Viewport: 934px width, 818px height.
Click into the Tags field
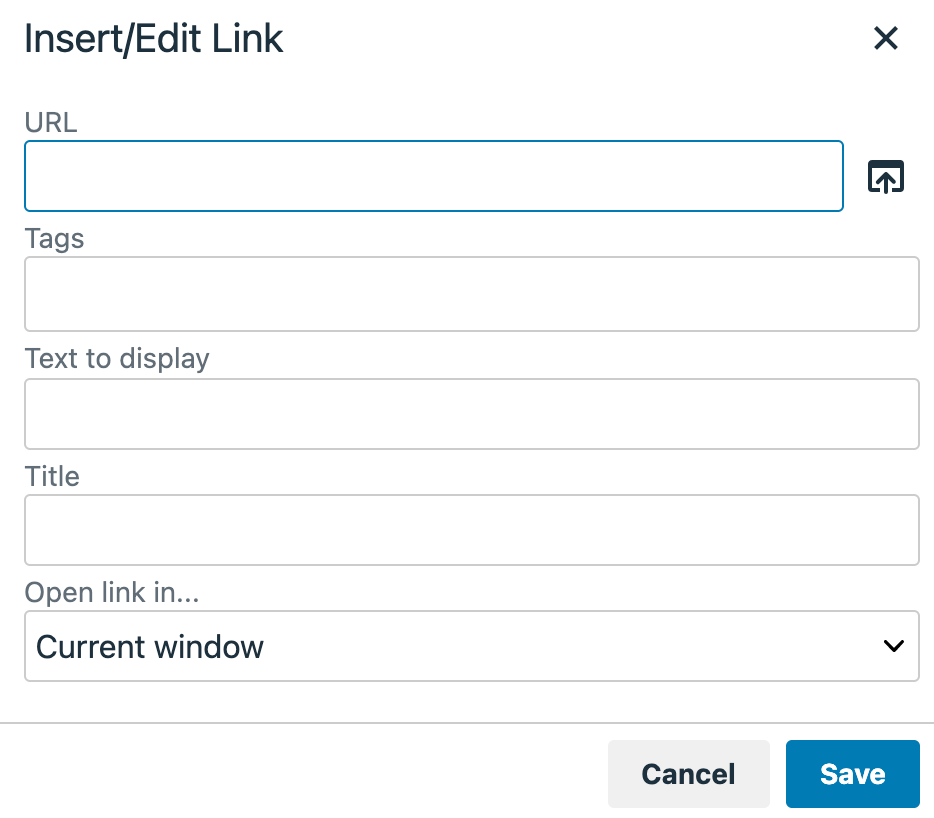(471, 294)
